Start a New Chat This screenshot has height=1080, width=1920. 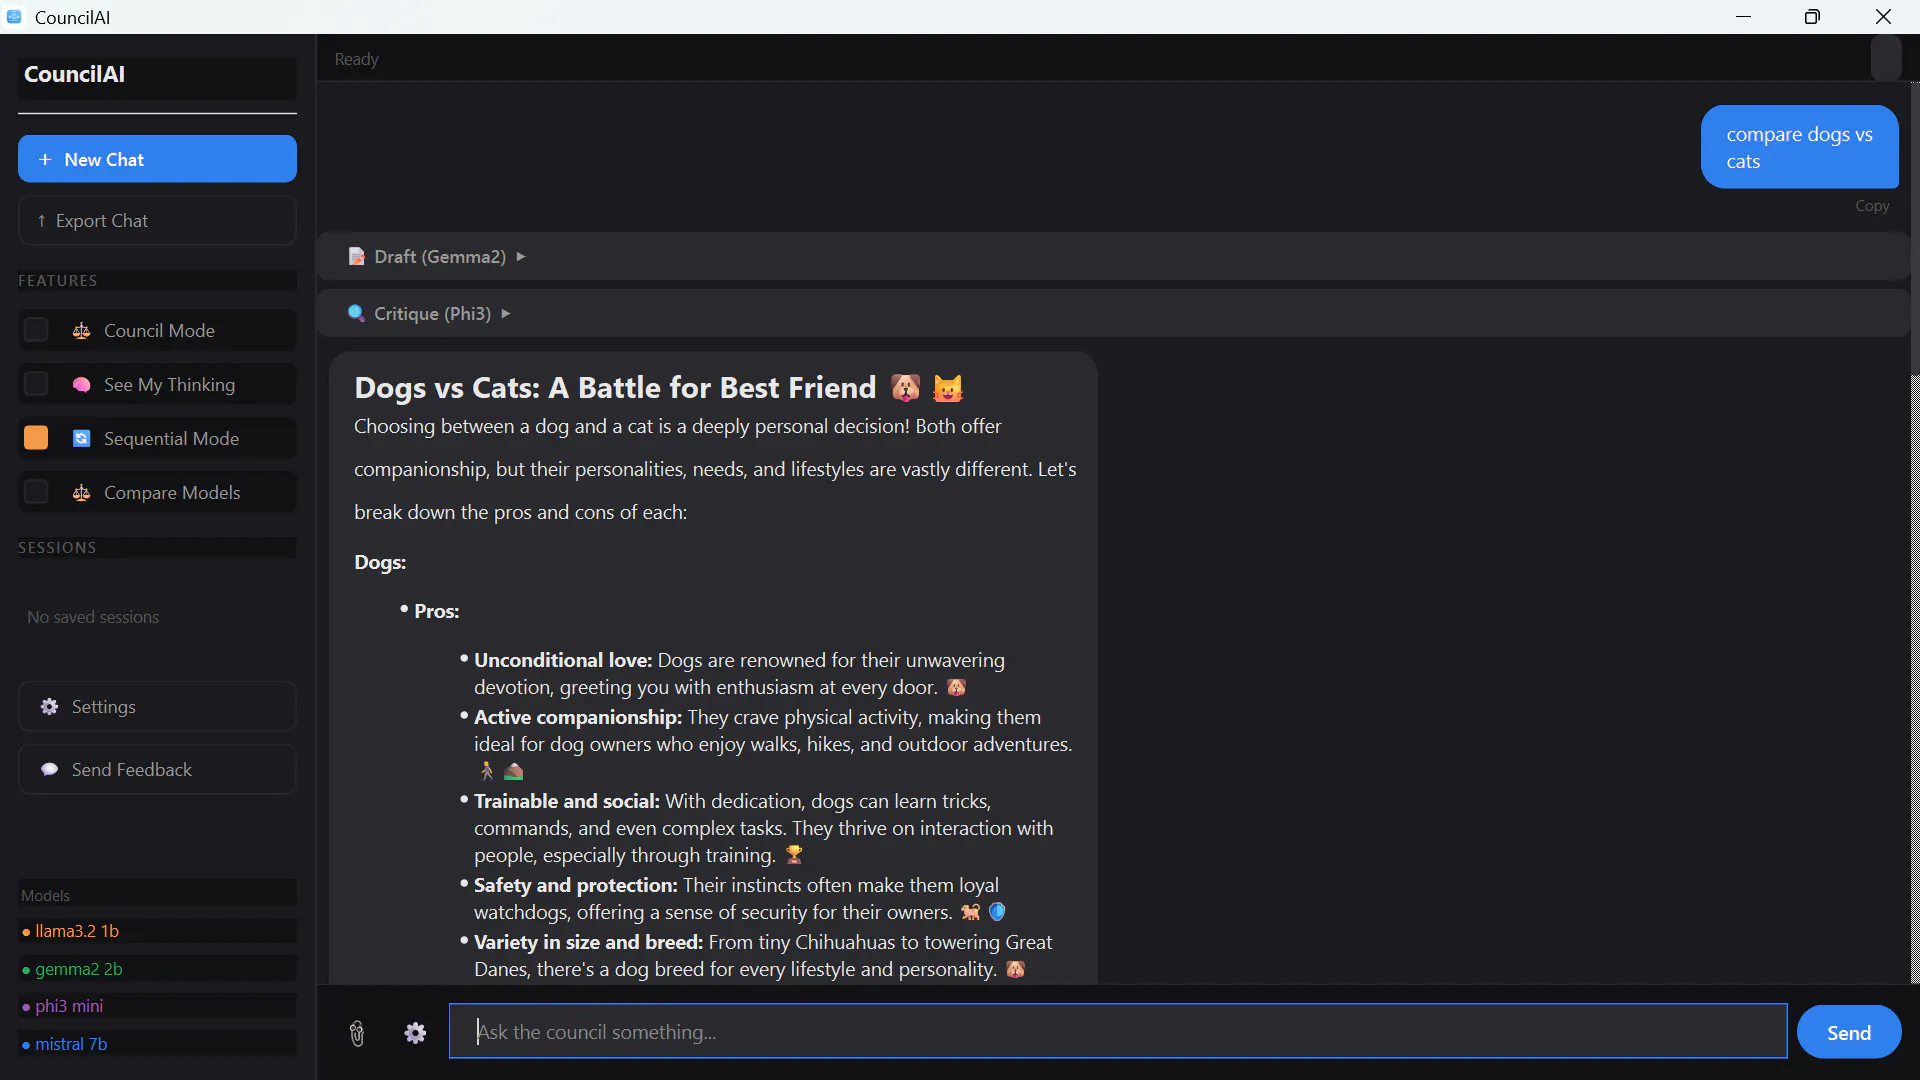(x=157, y=159)
